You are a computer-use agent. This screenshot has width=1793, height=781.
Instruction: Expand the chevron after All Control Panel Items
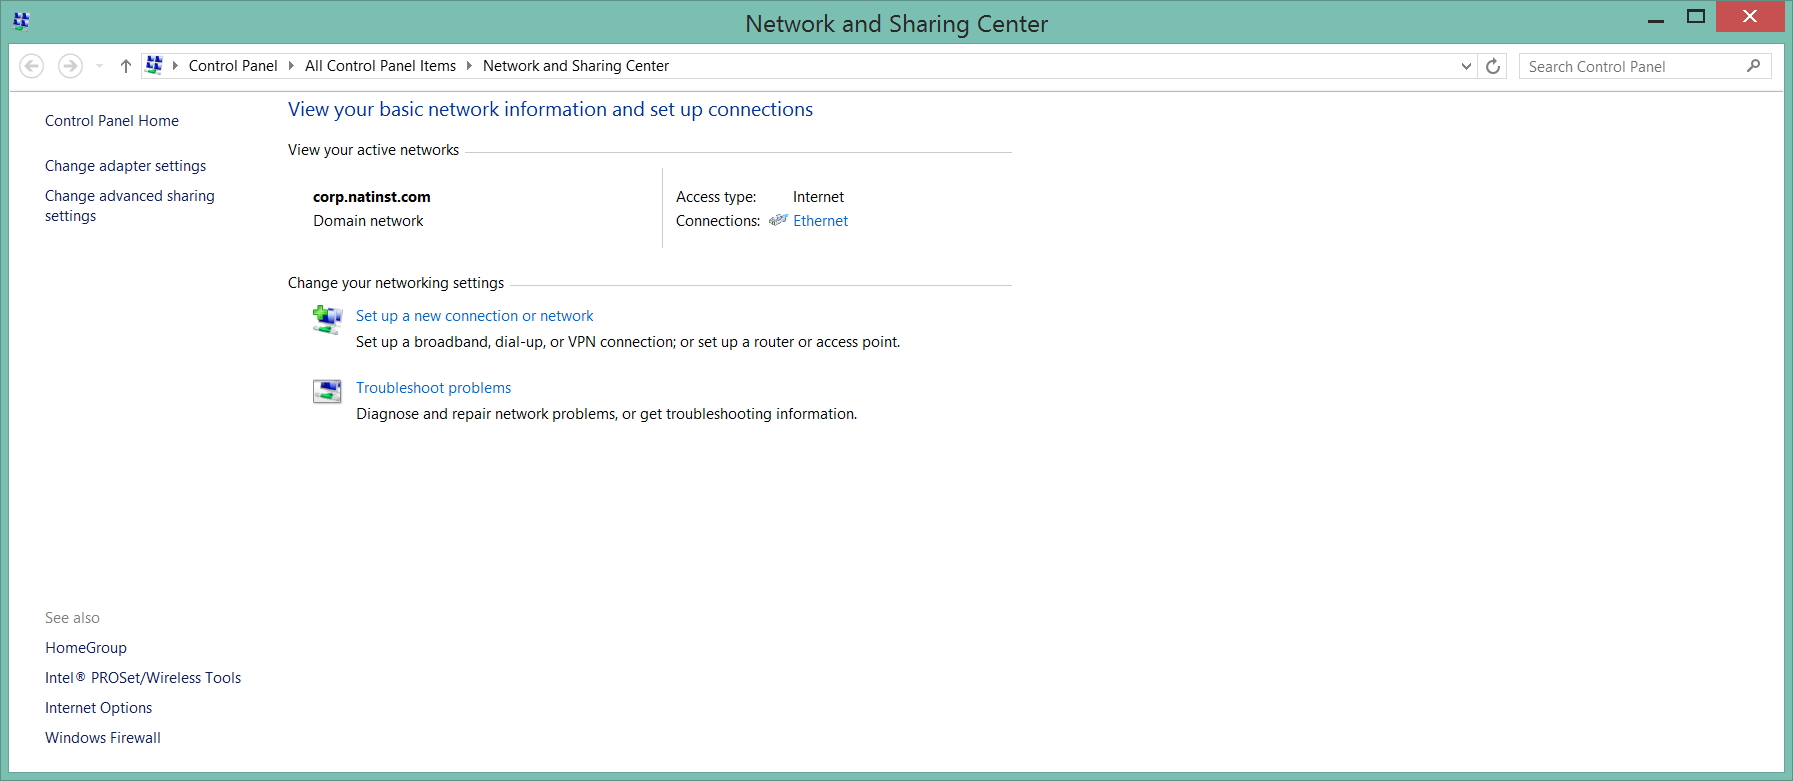pyautogui.click(x=468, y=66)
